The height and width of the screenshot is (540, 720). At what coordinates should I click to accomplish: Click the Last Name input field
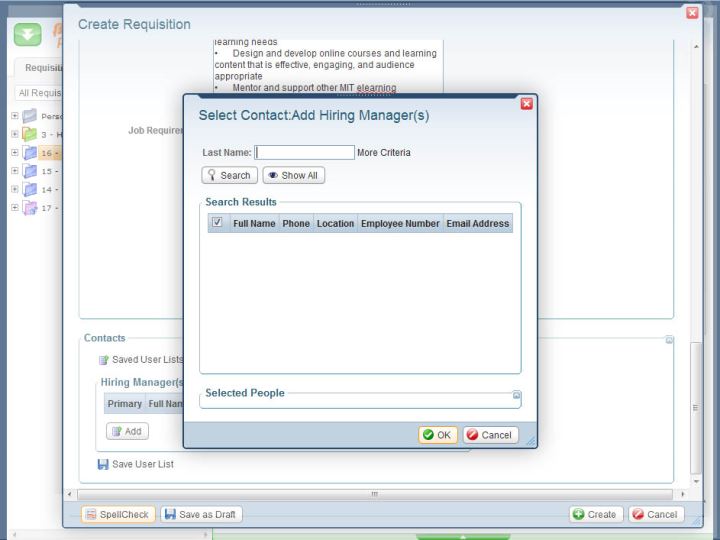304,153
